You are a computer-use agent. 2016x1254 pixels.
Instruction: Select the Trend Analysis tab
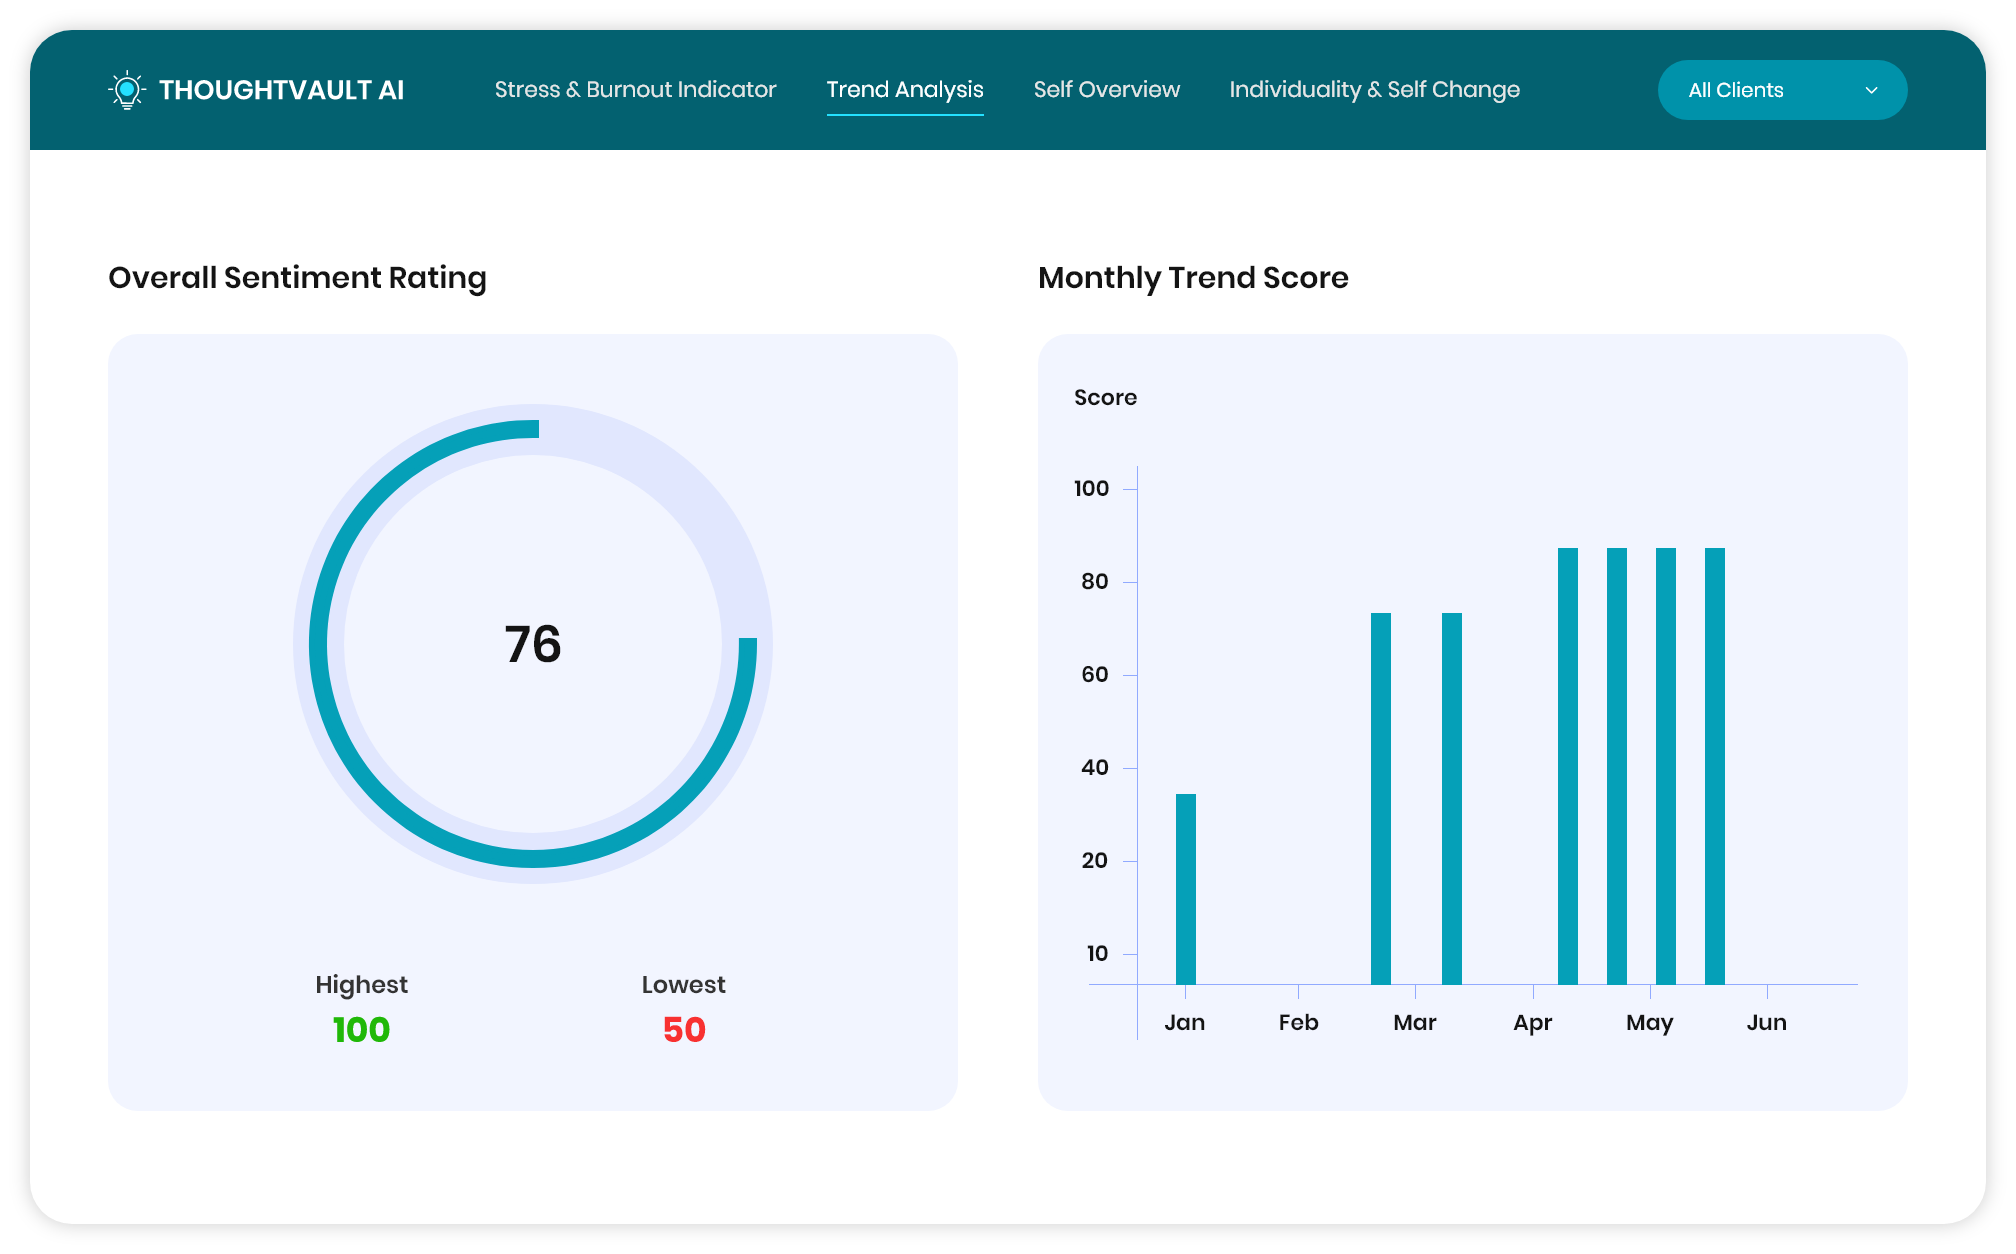904,90
